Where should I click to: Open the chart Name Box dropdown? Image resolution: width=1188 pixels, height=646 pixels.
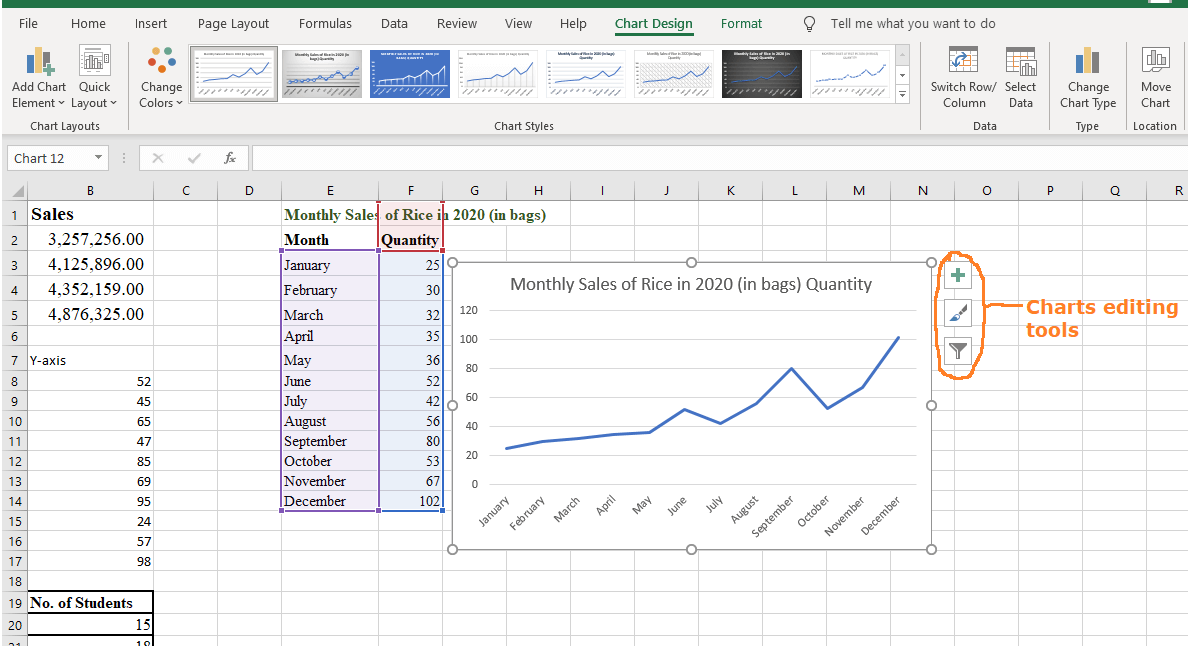pos(96,158)
